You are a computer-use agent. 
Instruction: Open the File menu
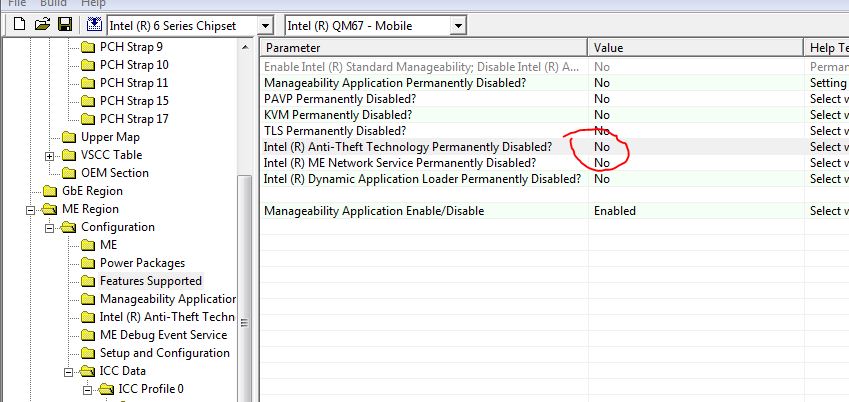pyautogui.click(x=17, y=3)
